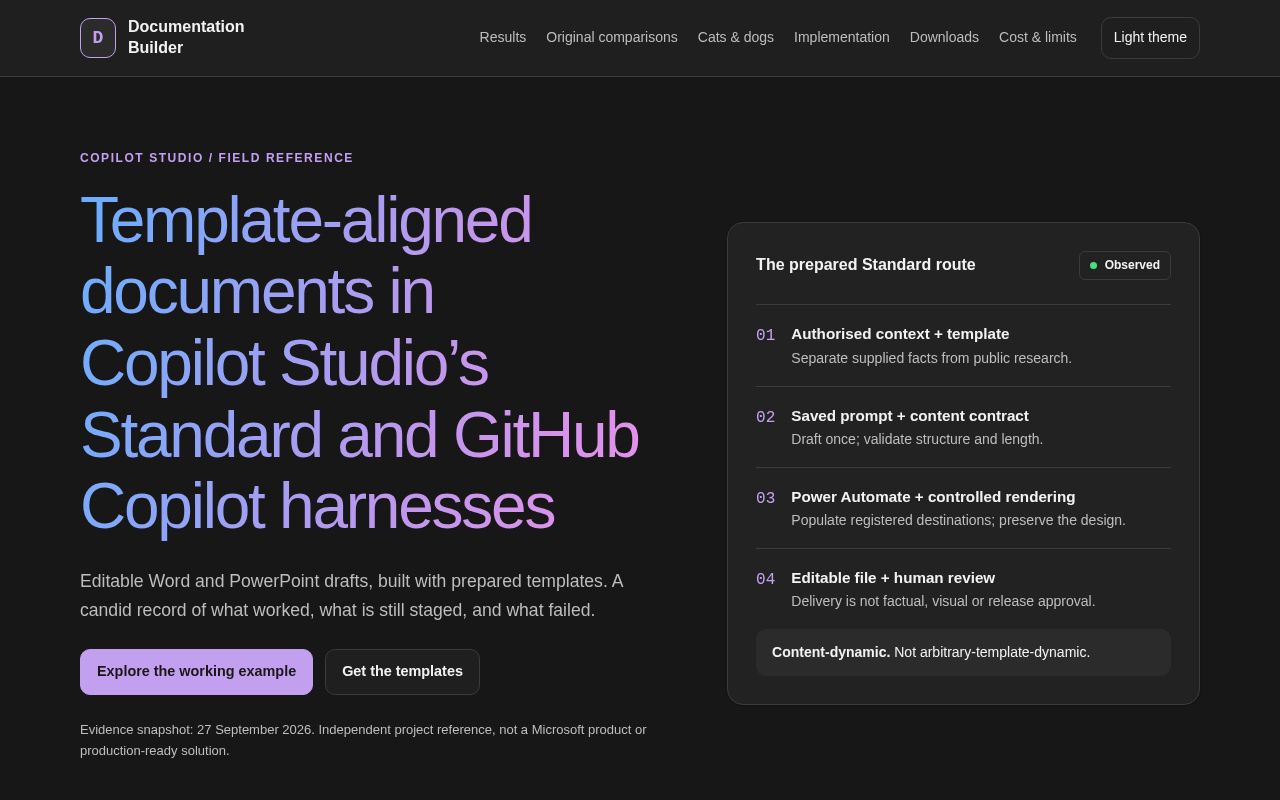Click the Content-dynamic note box

pyautogui.click(x=963, y=652)
